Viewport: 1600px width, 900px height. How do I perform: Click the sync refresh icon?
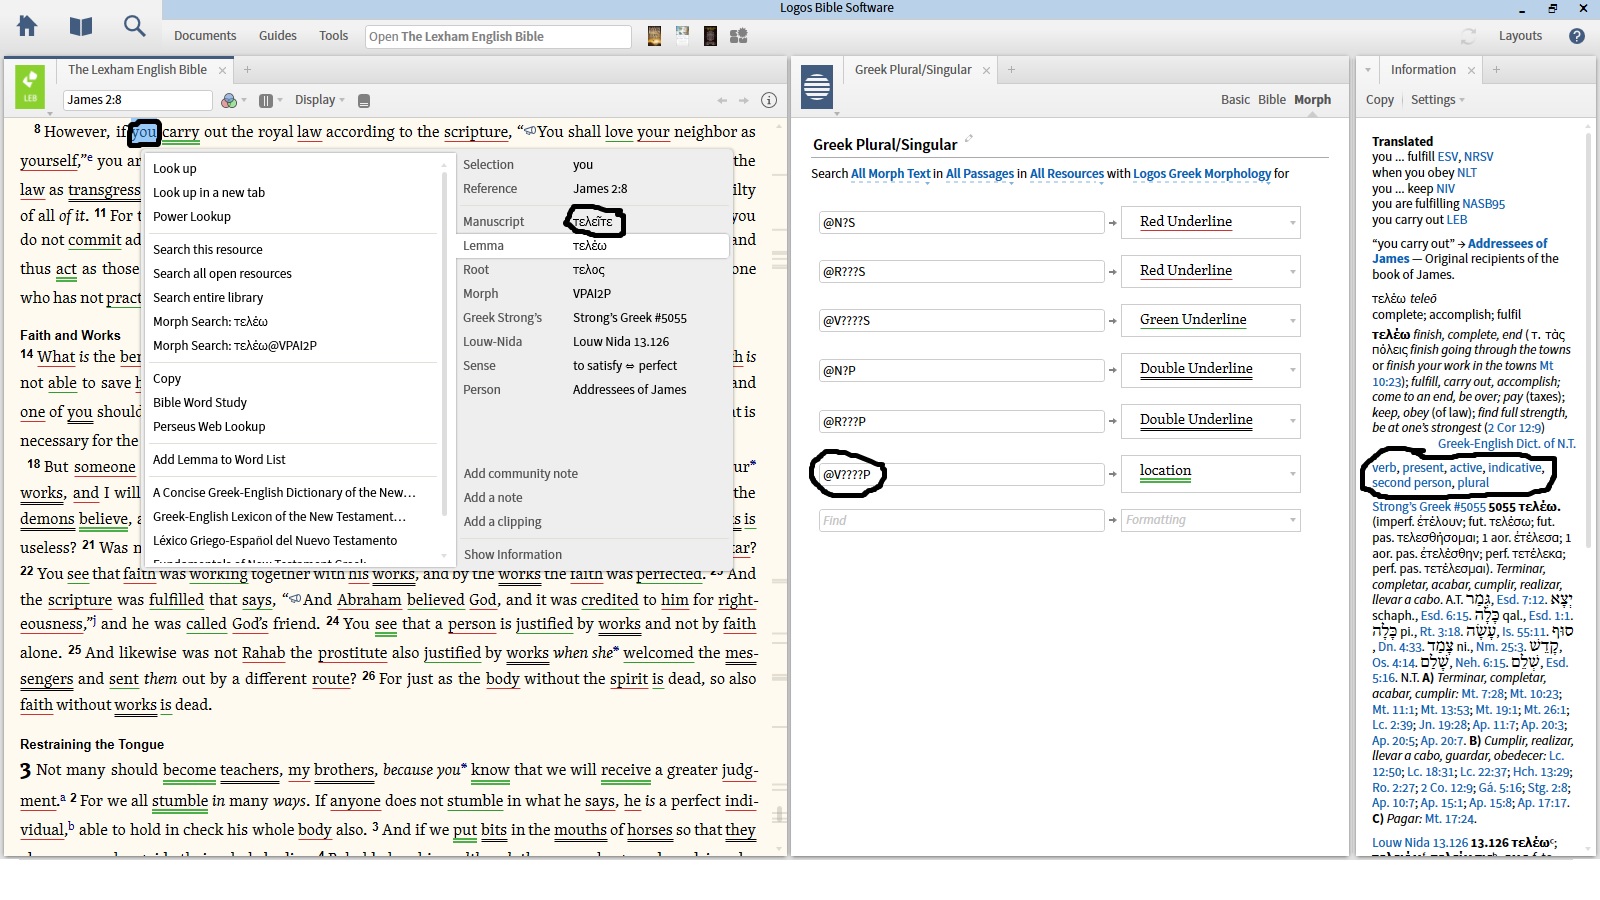point(1468,36)
